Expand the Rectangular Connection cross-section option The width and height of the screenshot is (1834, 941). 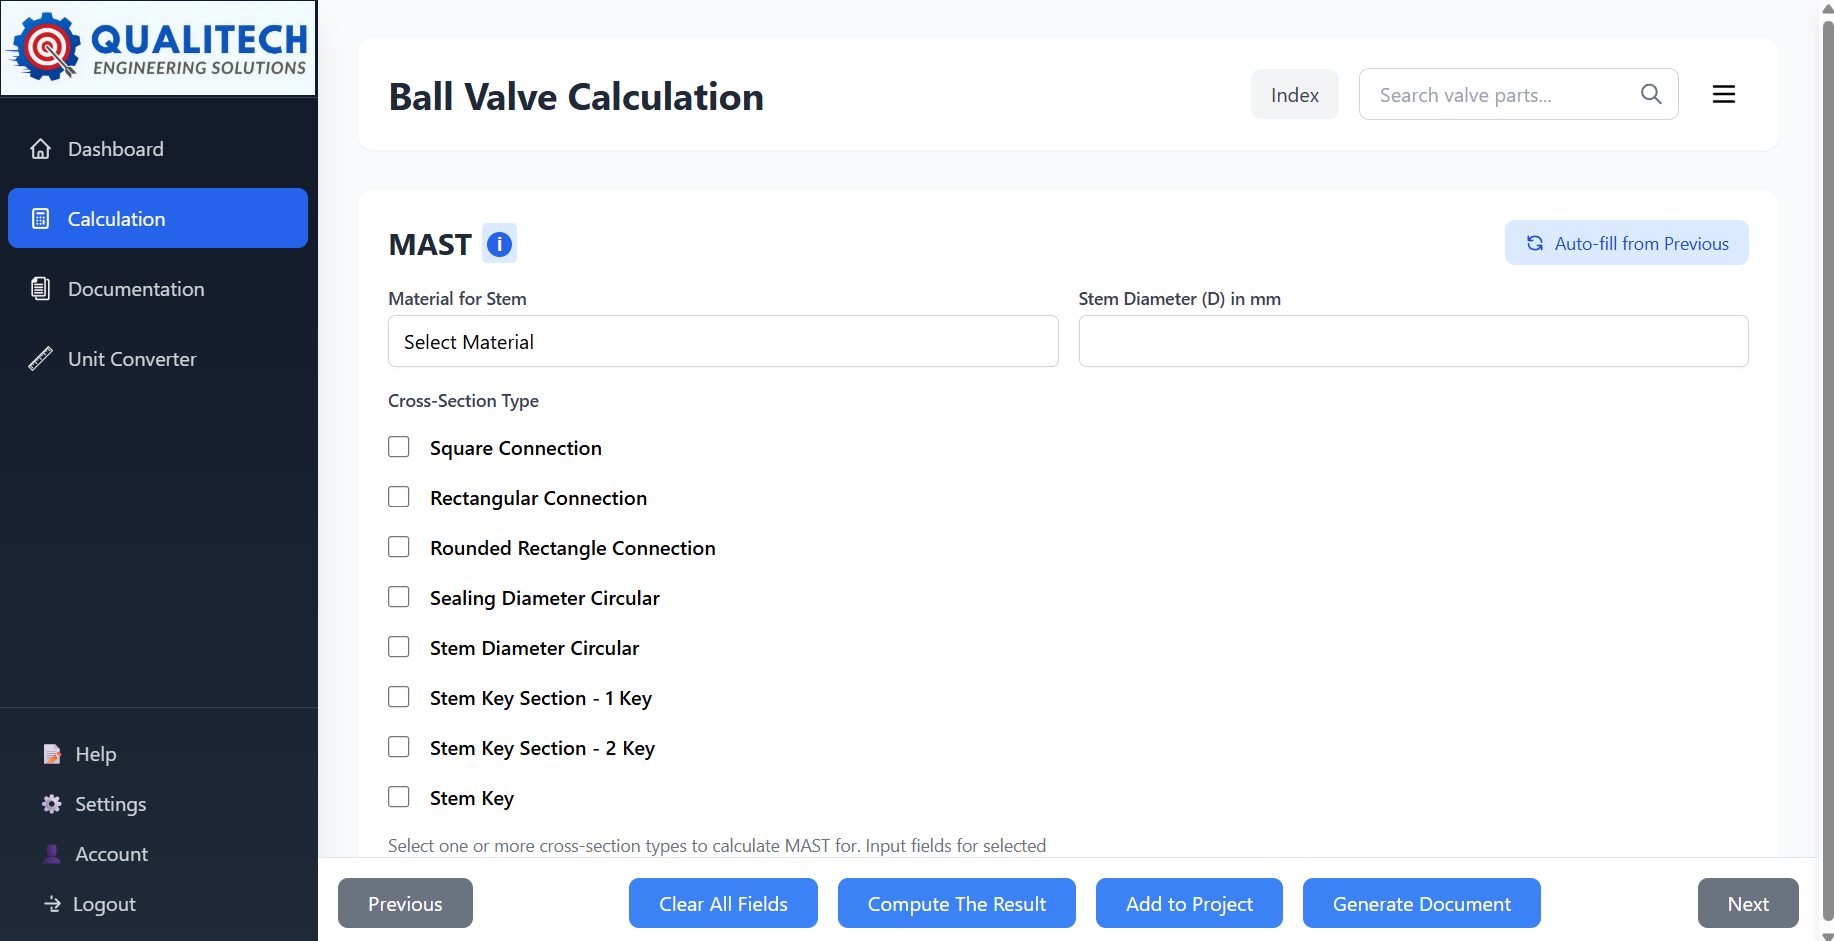(399, 497)
